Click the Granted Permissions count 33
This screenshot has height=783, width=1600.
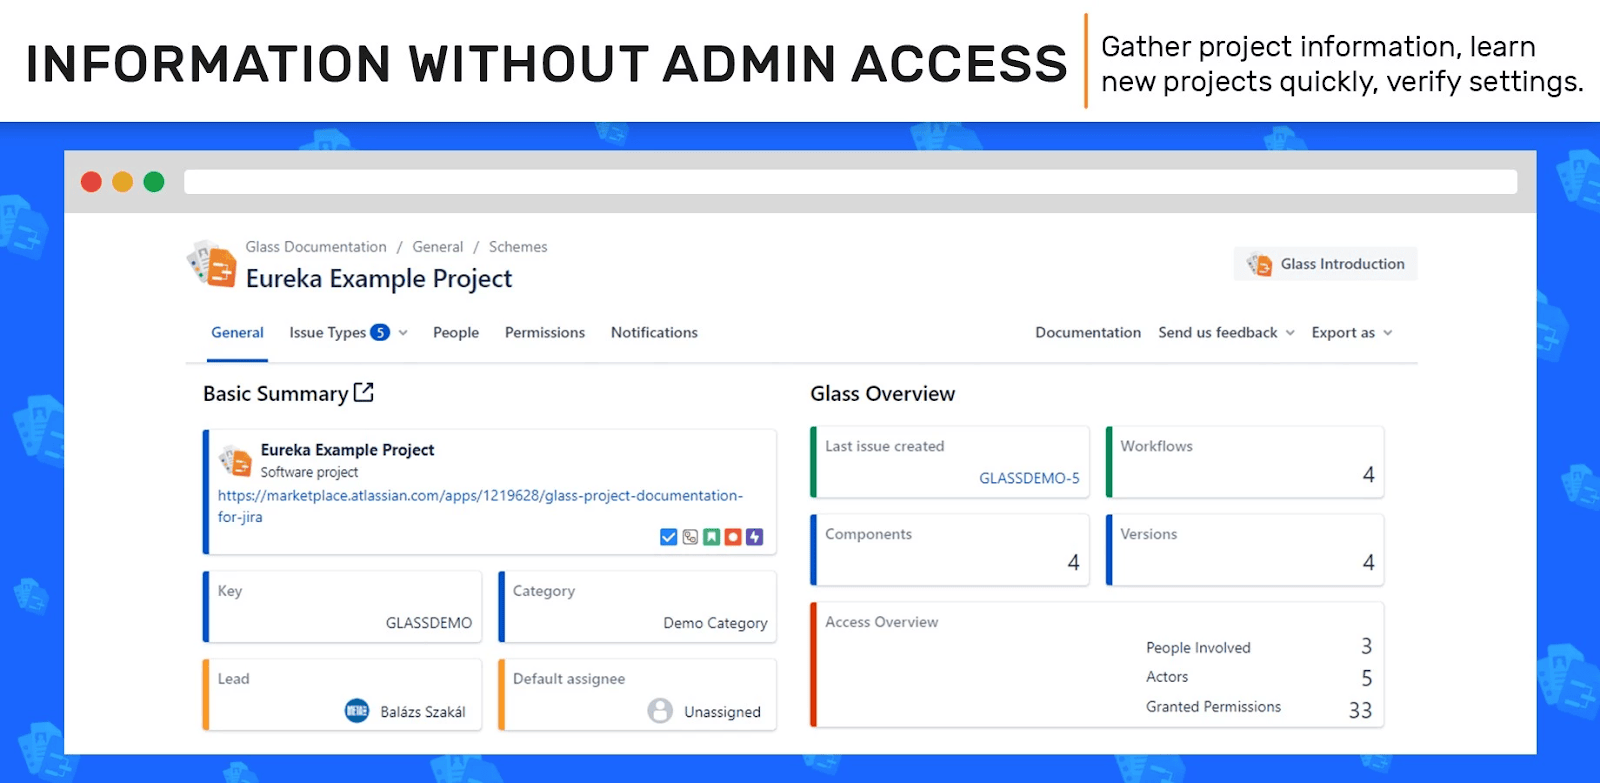coord(1360,710)
